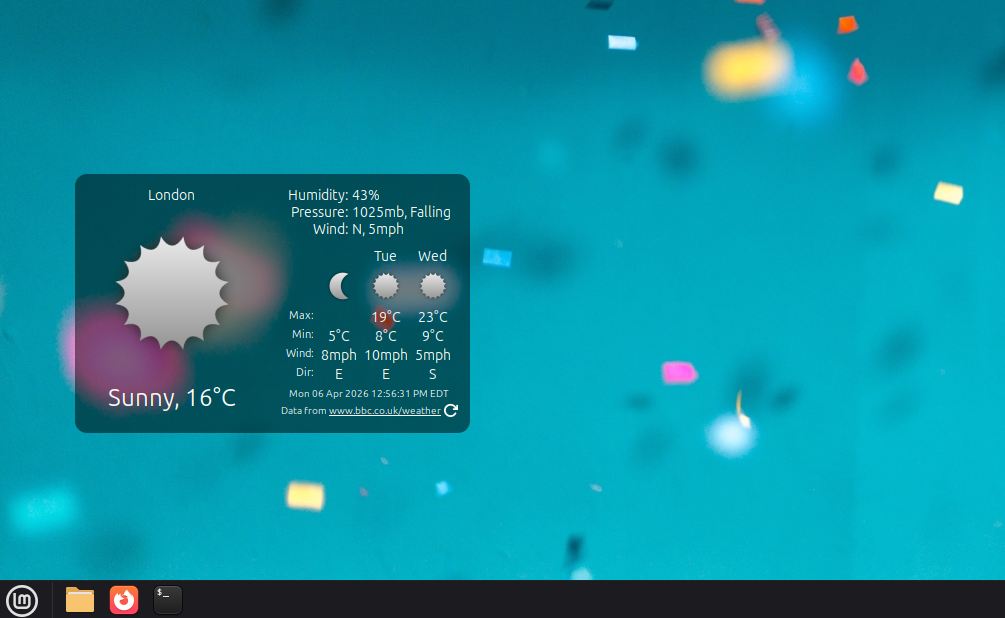Click the Humidity: 43% reading

(333, 195)
